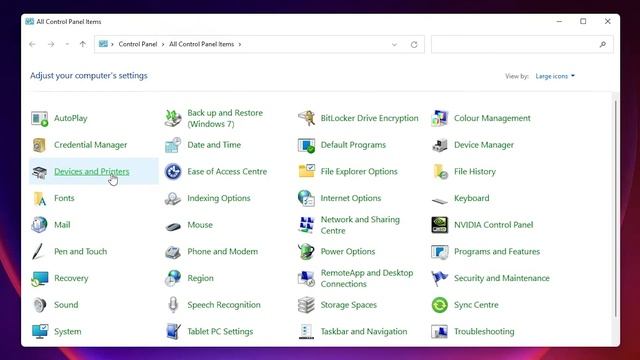The image size is (640, 360).
Task: Open the Recovery icon
Action: point(40,278)
